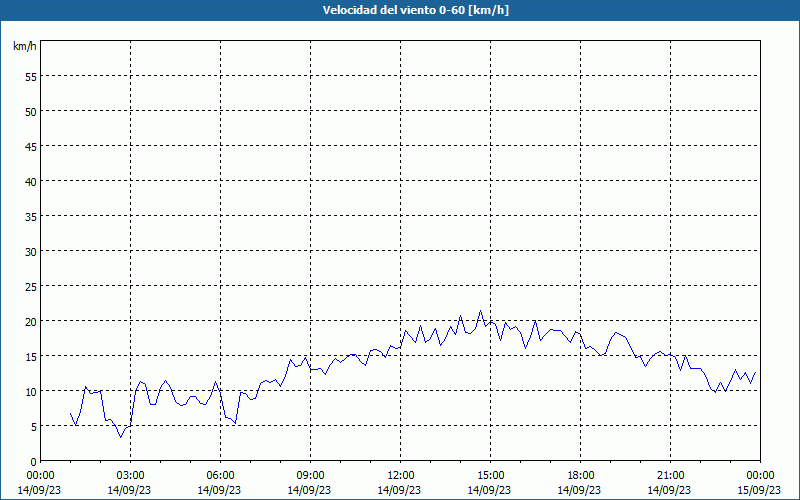The image size is (800, 500).
Task: Click the y-axis value 20
Action: coord(31,322)
